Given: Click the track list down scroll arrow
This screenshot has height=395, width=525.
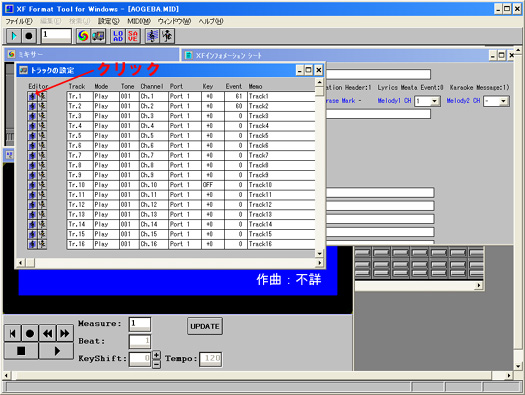Looking at the screenshot, I should tap(319, 253).
